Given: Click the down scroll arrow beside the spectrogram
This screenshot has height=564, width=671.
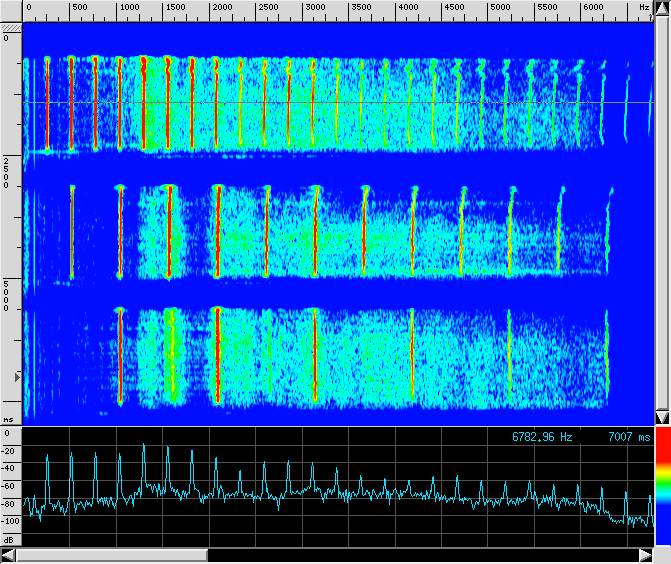Looking at the screenshot, I should 661,416.
